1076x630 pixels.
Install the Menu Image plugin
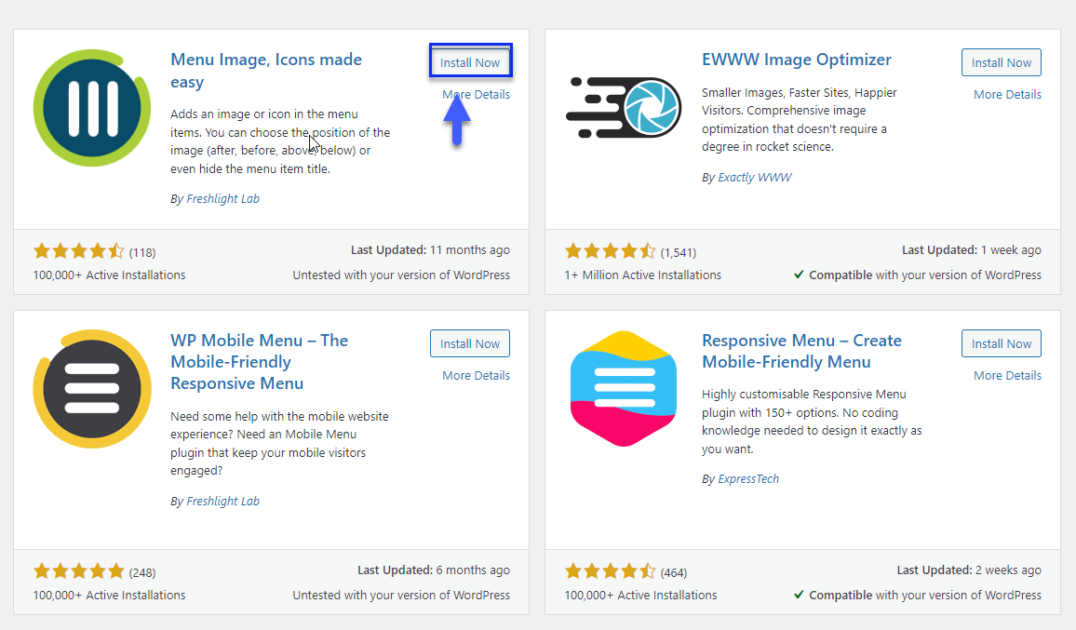coord(470,61)
